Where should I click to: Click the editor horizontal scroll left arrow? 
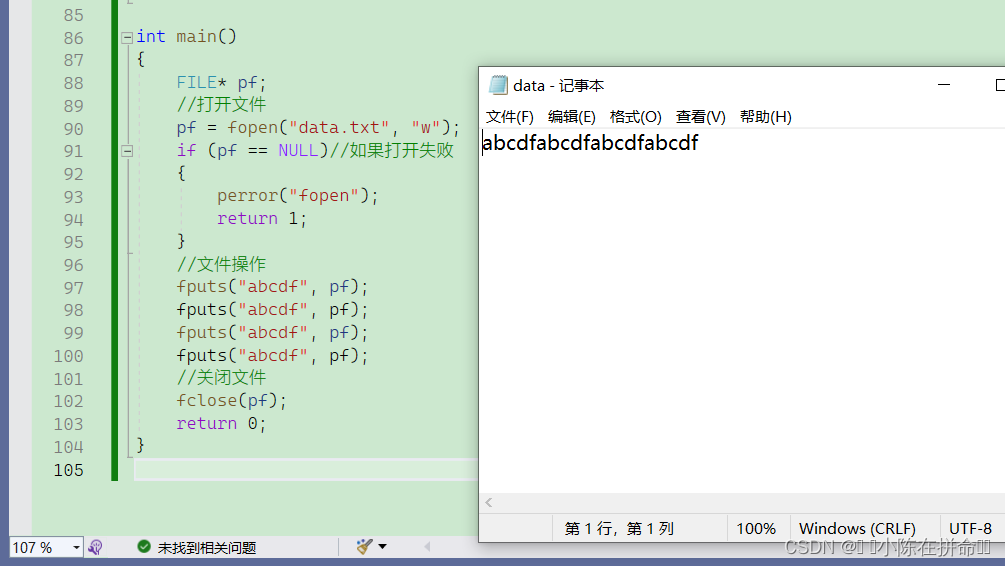(427, 547)
